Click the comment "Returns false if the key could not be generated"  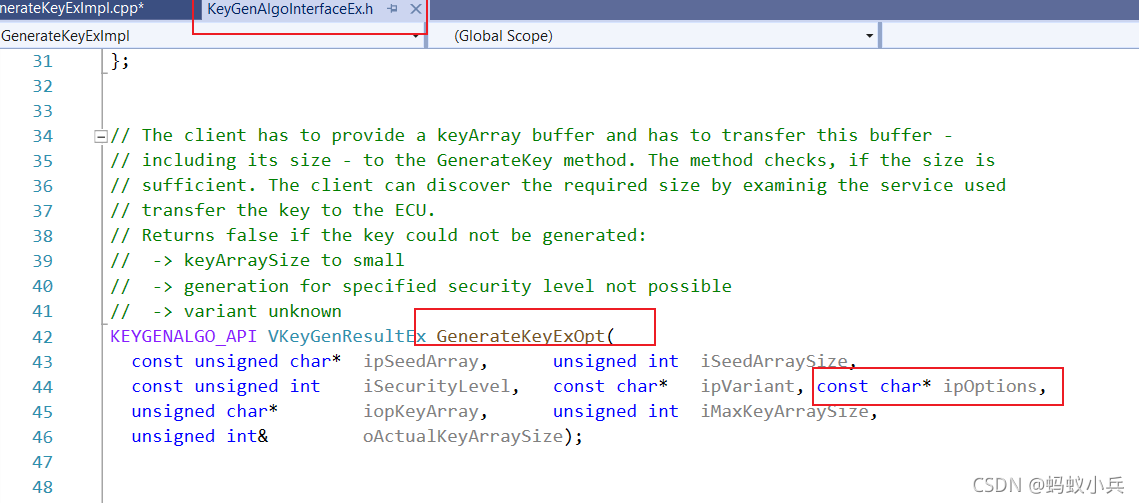point(394,236)
